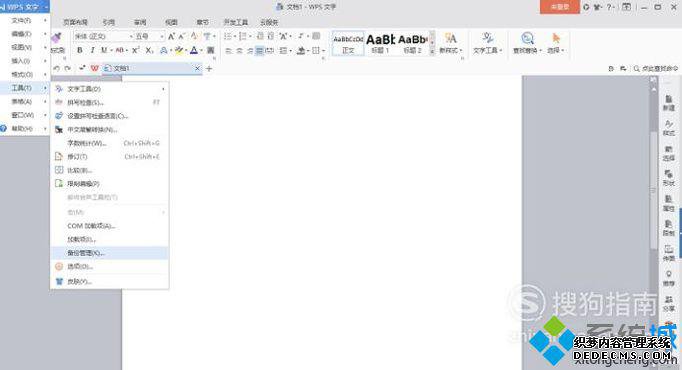Viewport: 682px width, 370px height.
Task: Choose COM 加载项(A) menu entry
Action: point(110,226)
